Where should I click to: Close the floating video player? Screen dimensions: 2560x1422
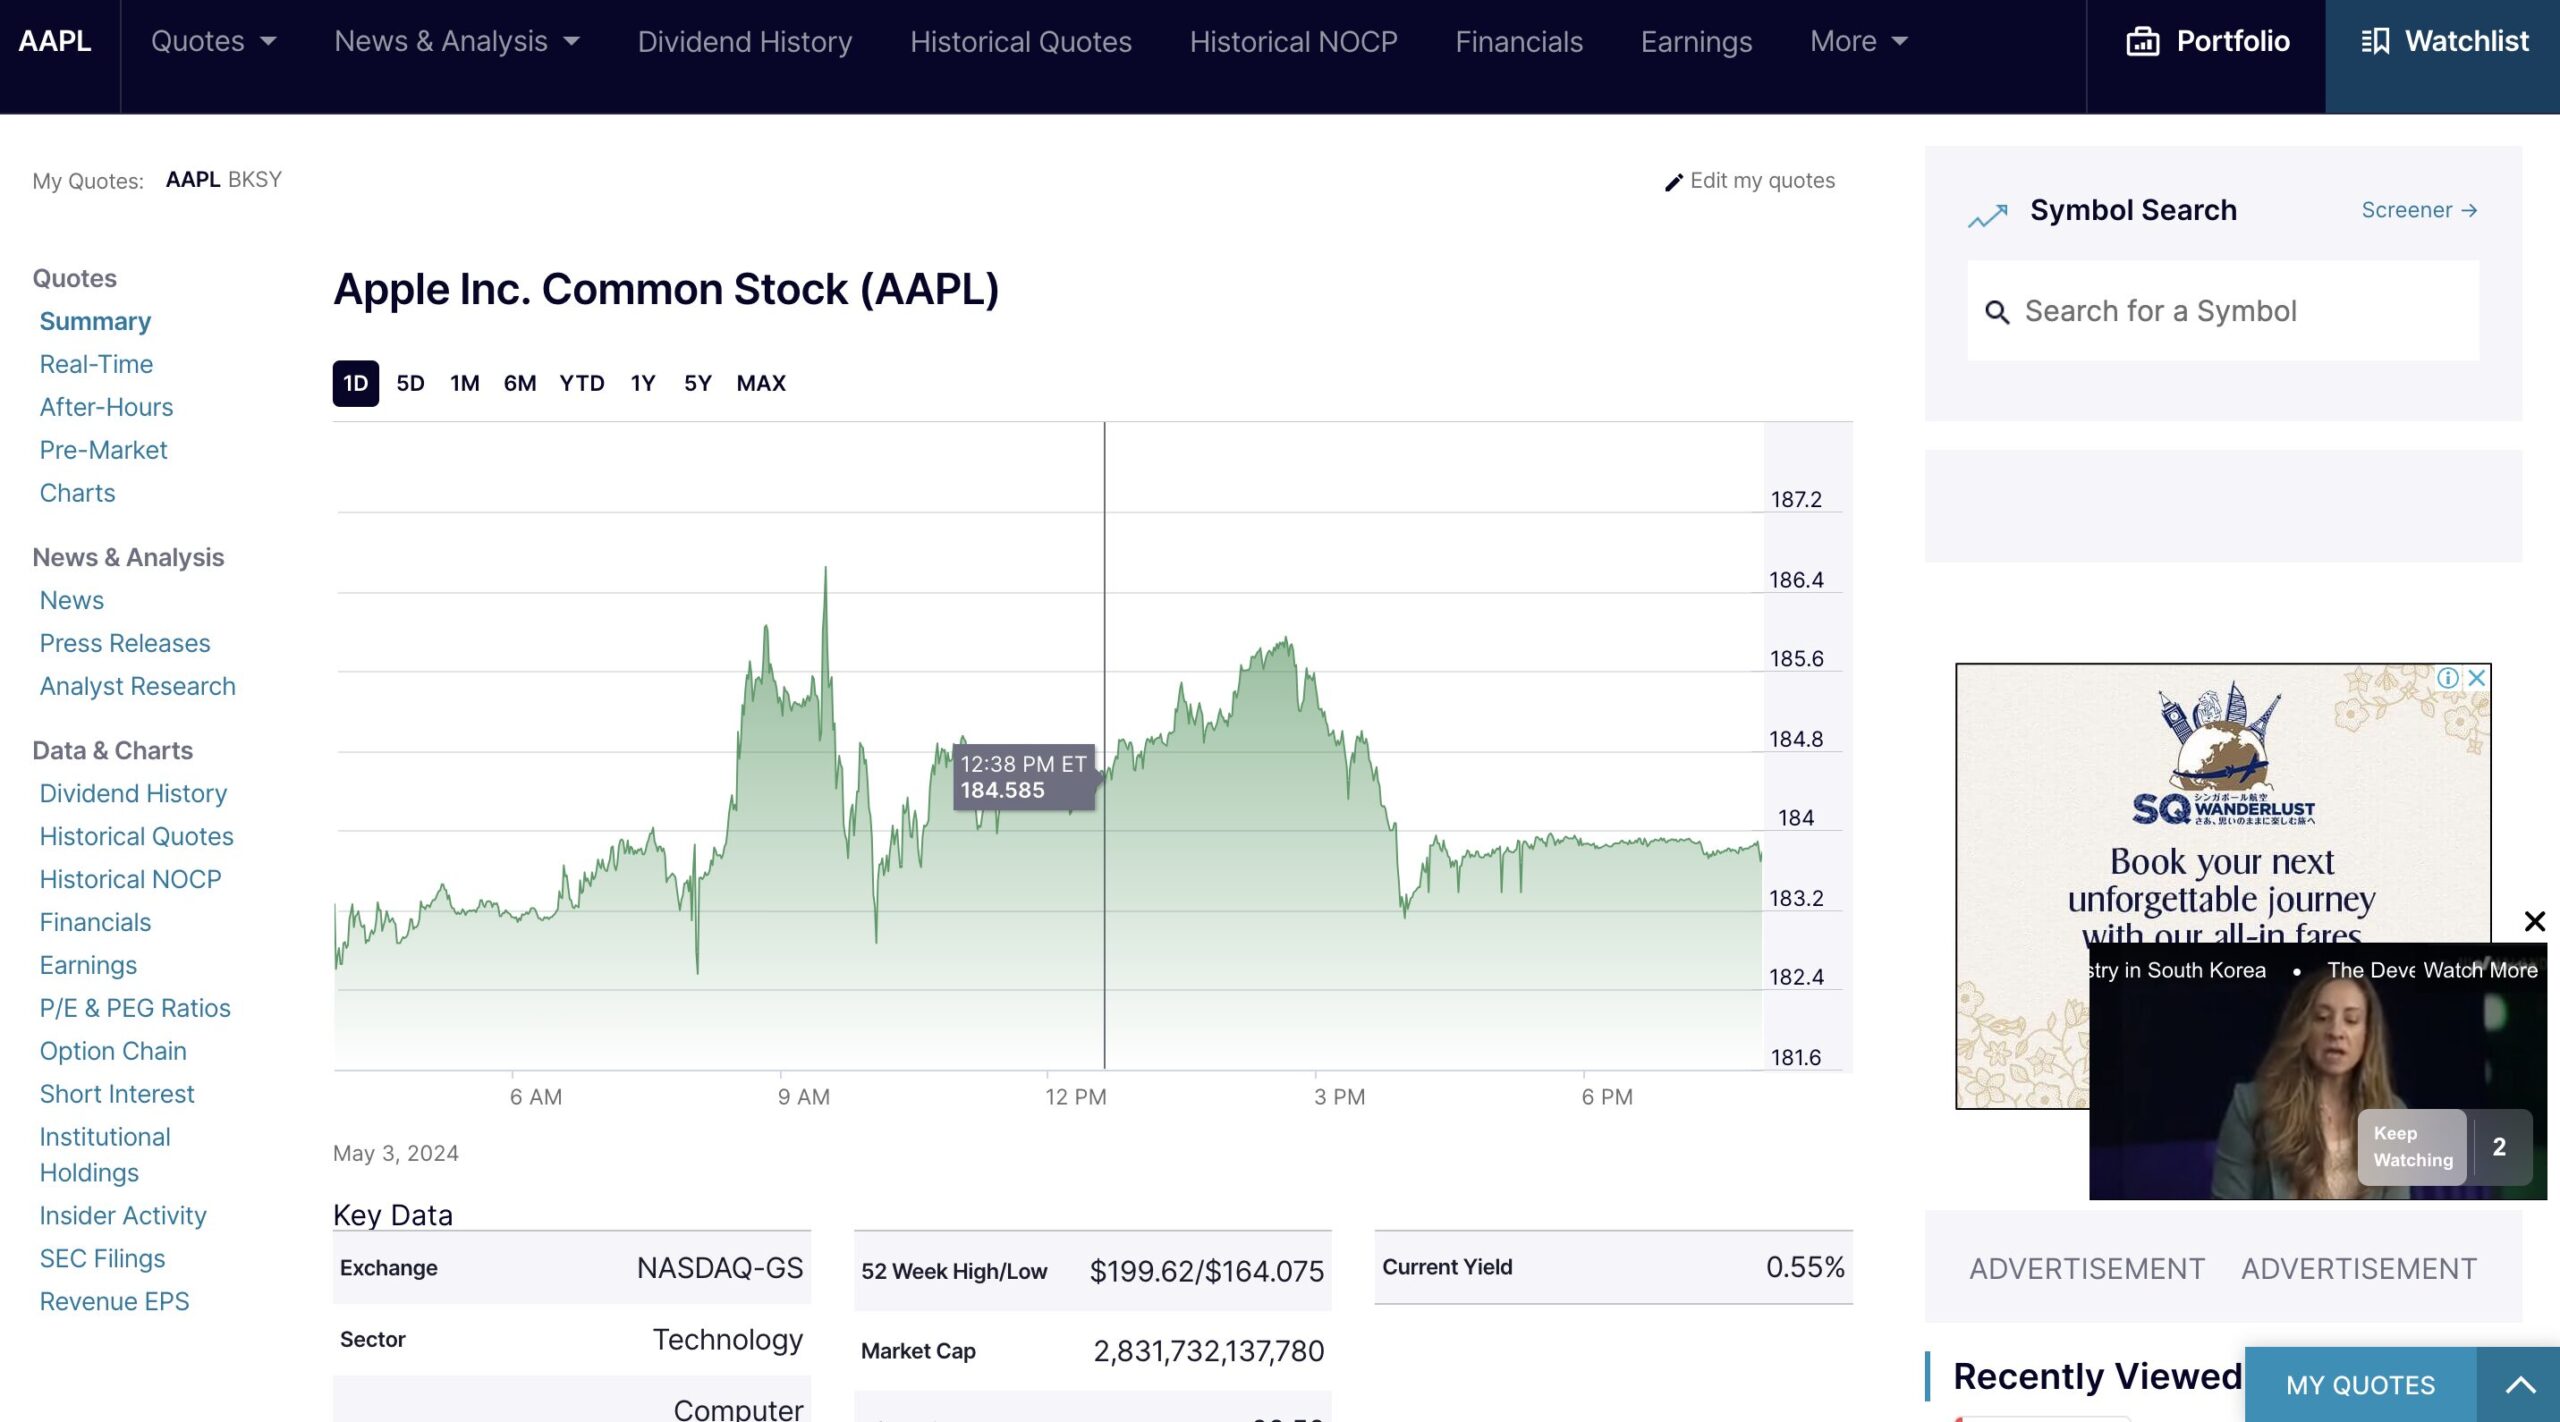pos(2534,921)
